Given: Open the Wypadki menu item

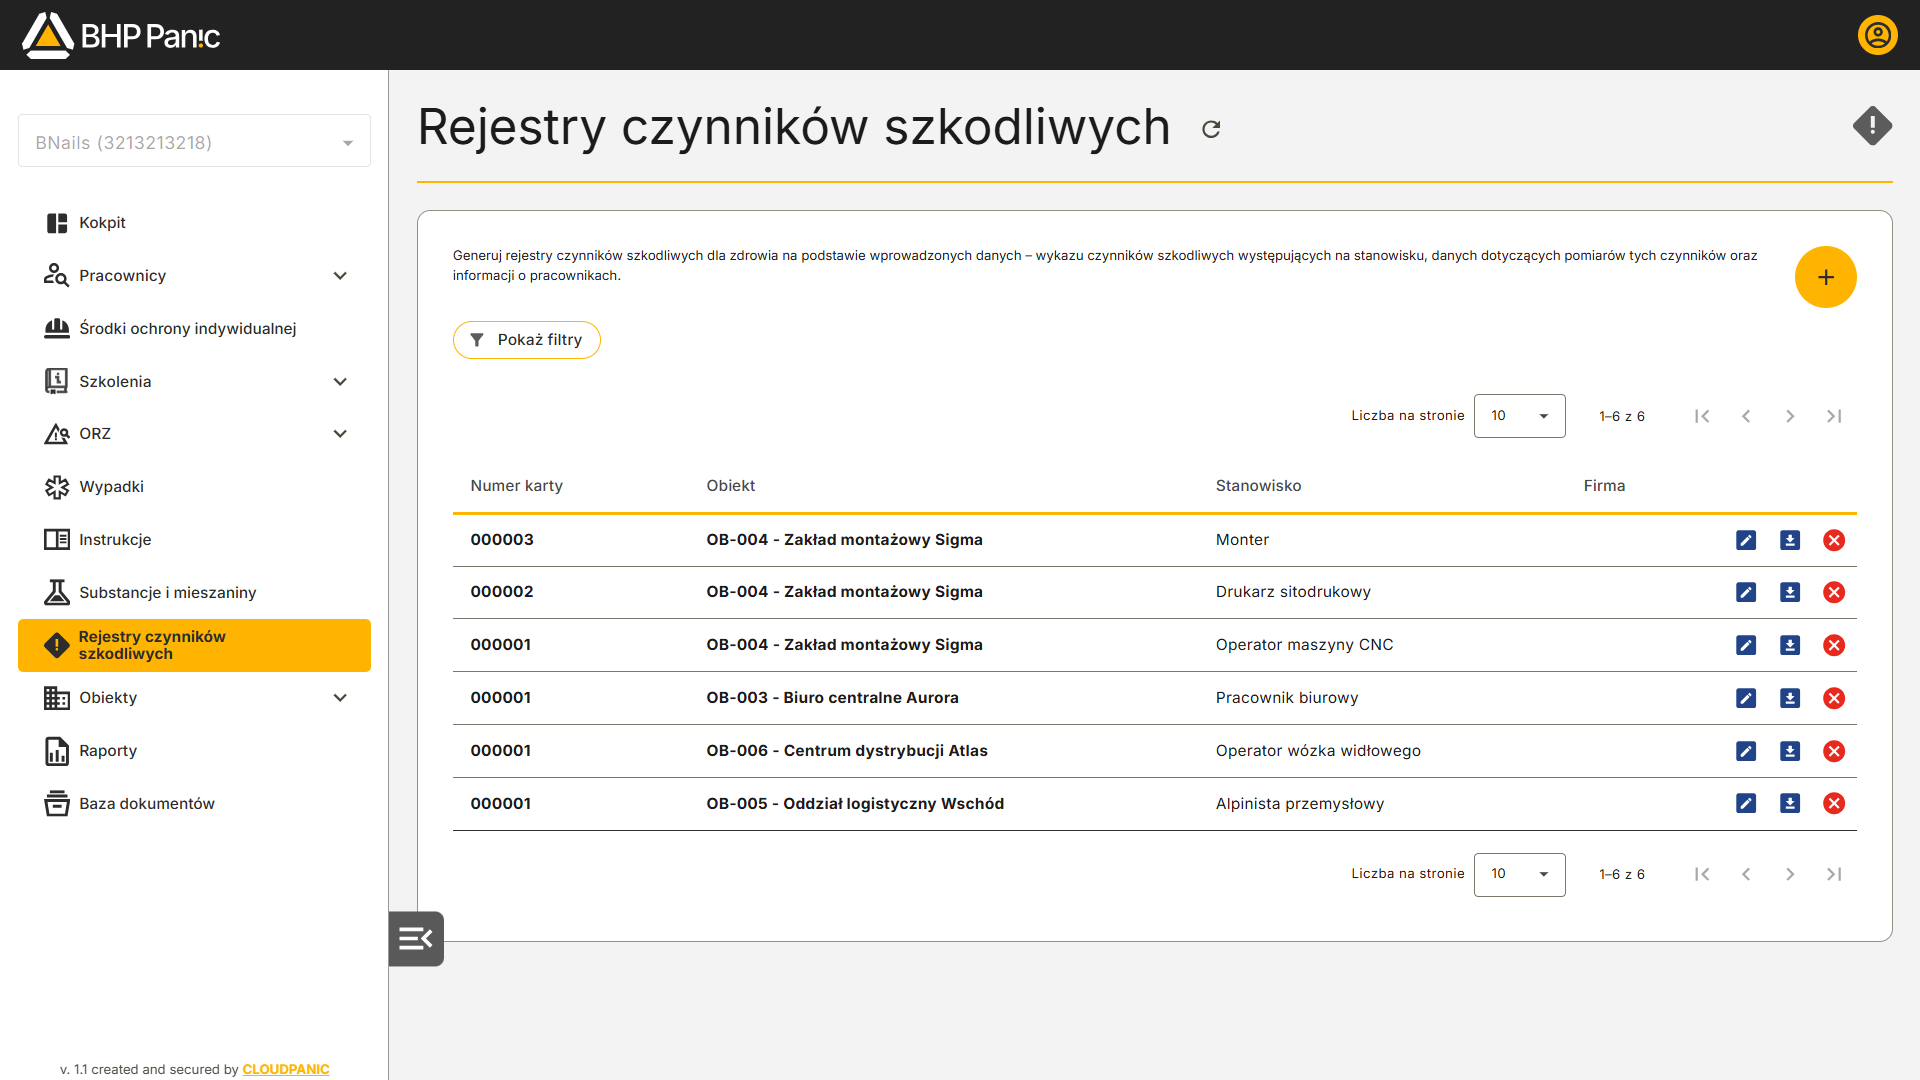Looking at the screenshot, I should tap(194, 487).
